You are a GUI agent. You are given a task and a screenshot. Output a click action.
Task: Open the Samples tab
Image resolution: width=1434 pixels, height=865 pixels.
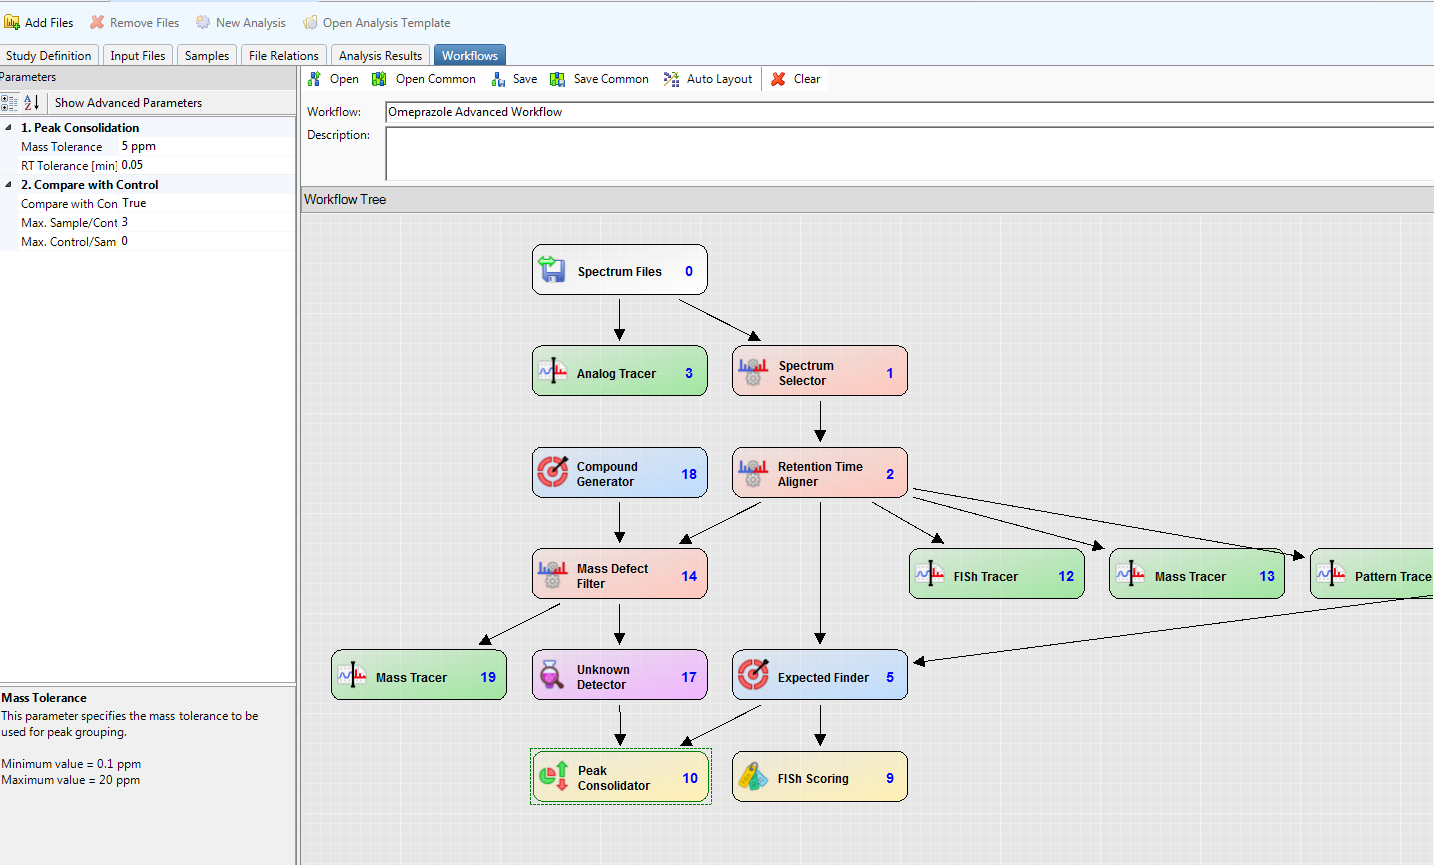pyautogui.click(x=206, y=55)
